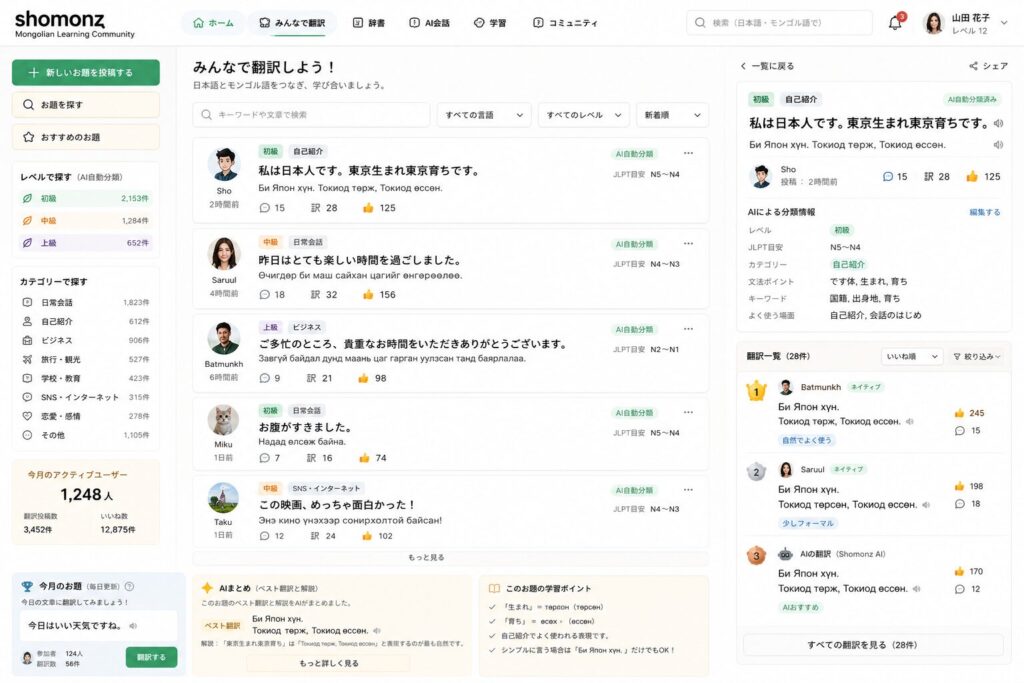Screen dimensions: 1024x683
Task: Play audio of Batmunkh's translation
Action: [x=910, y=422]
